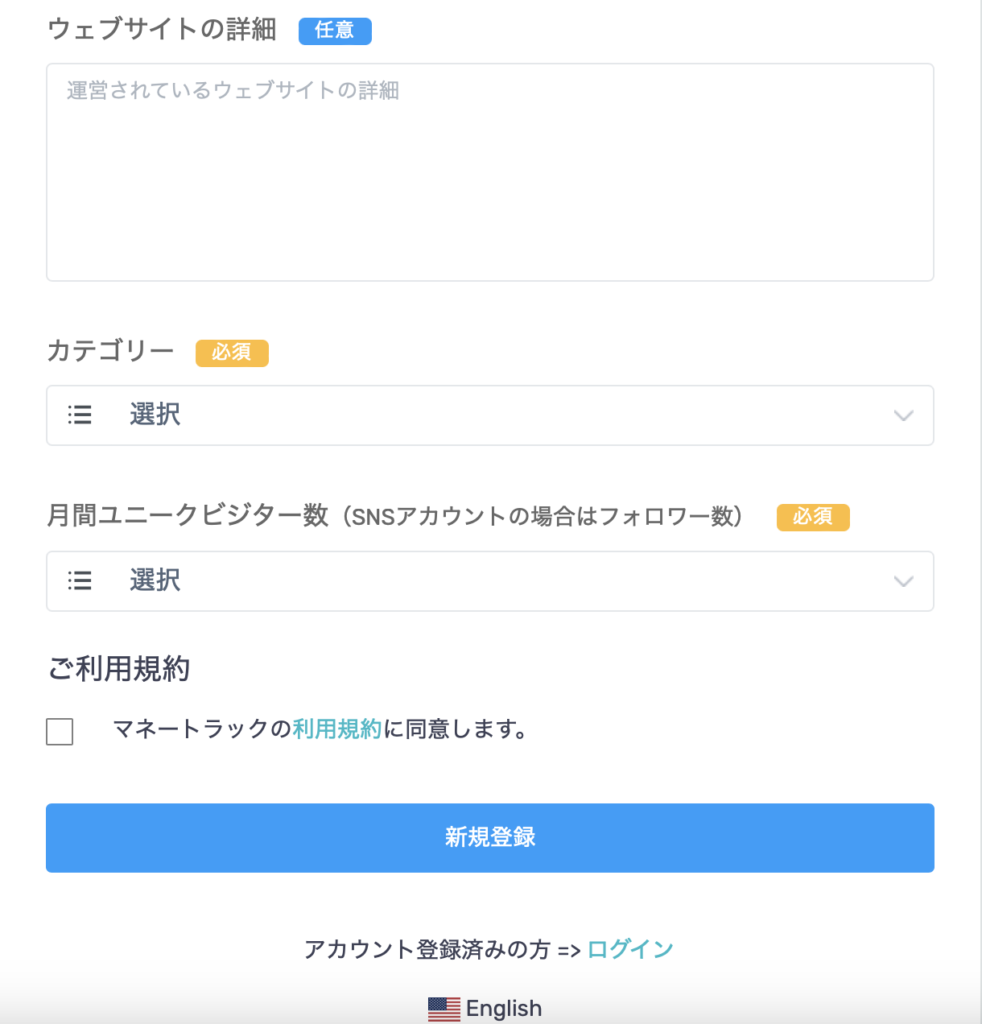Viewport: 982px width, 1024px height.
Task: Click the list icon in カテゴリー dropdown
Action: point(80,415)
